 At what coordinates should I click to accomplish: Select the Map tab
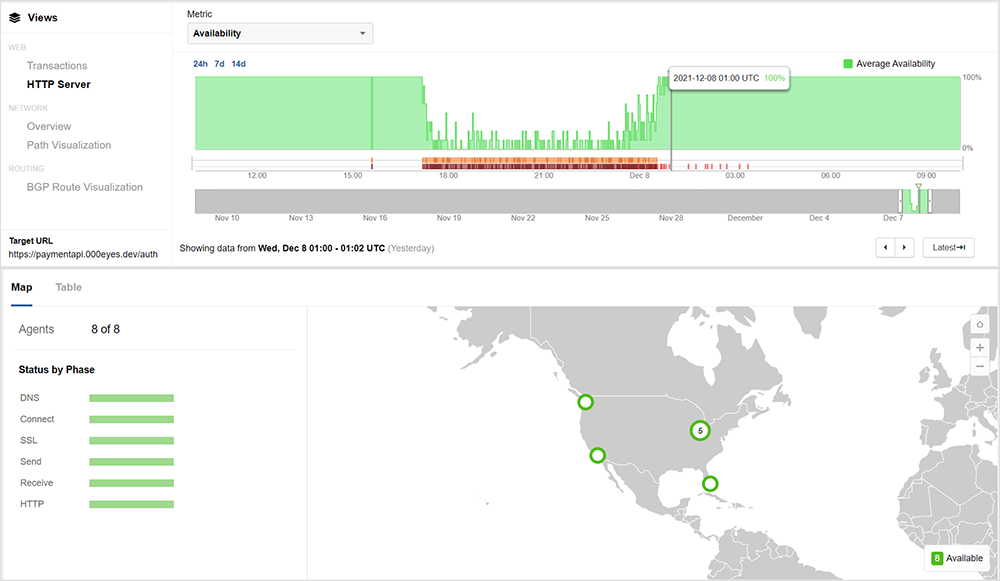point(21,287)
